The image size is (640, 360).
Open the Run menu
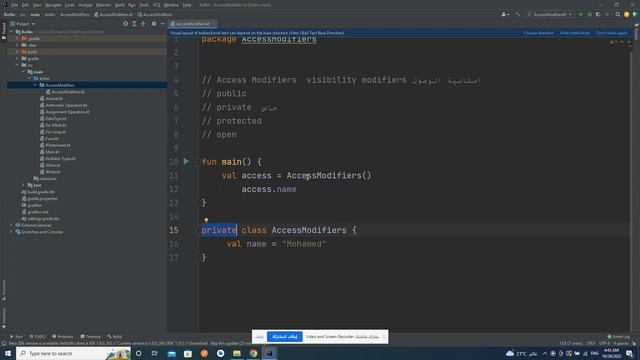[x=131, y=5]
